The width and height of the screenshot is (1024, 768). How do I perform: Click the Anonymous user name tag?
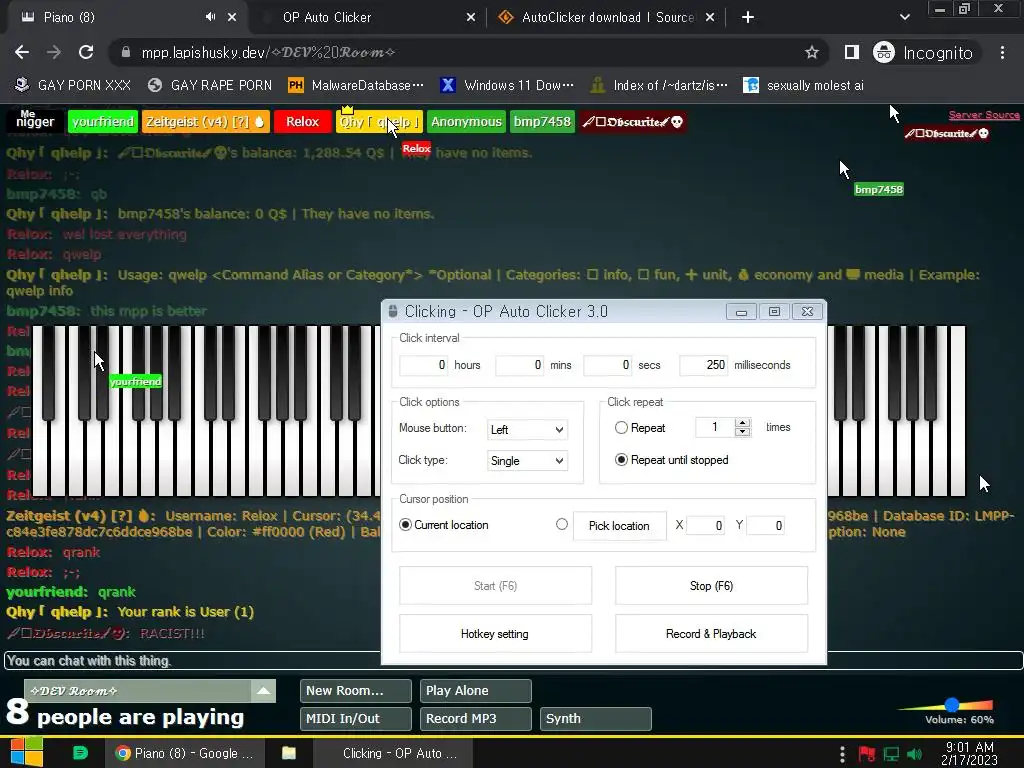click(x=466, y=121)
